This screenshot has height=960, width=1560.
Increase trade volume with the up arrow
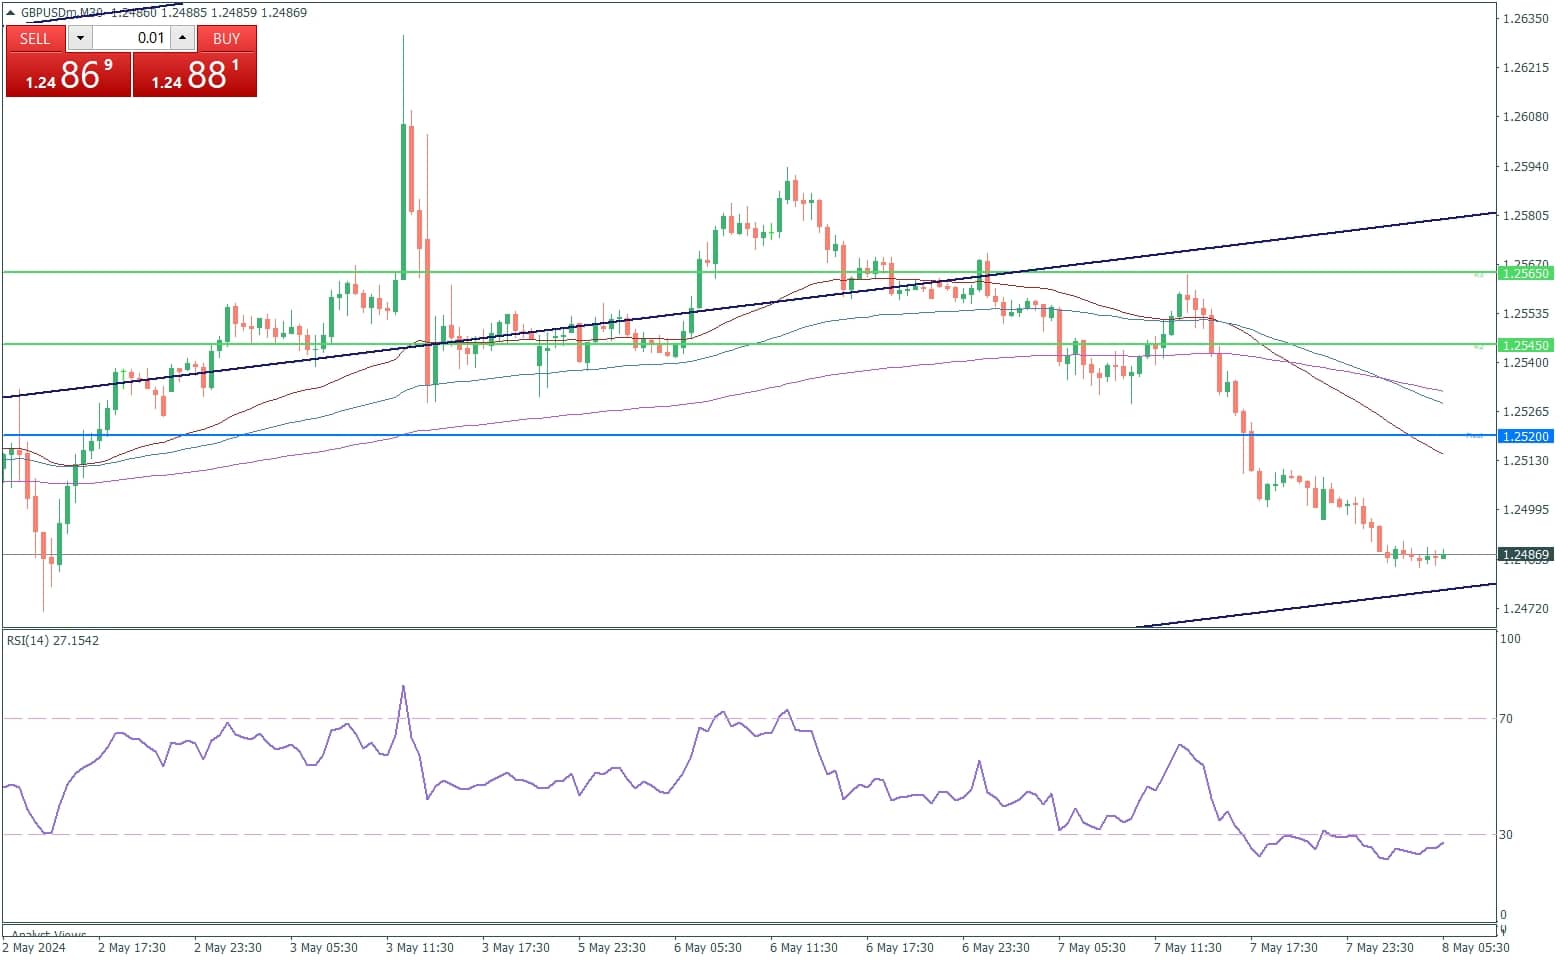tap(182, 38)
